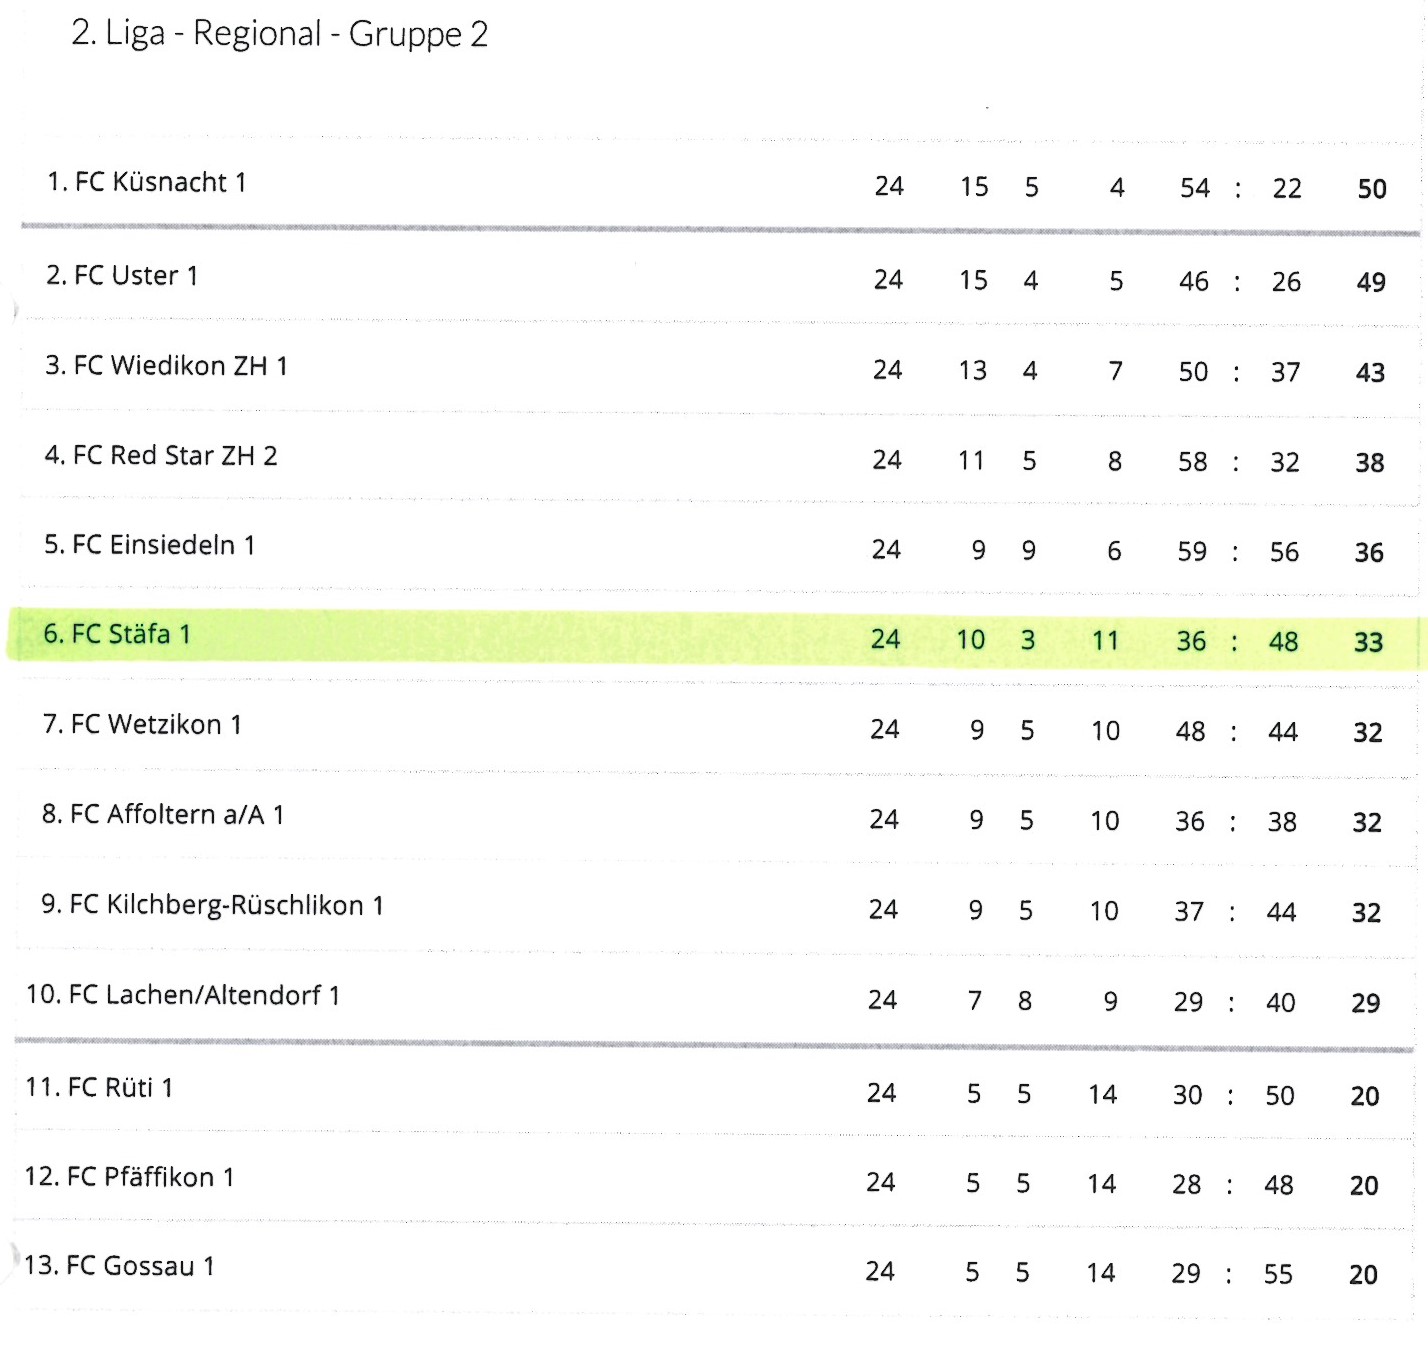Screen dimensions: 1428x1345
Task: Click FC Stäfa's 33 points value
Action: coord(1368,642)
